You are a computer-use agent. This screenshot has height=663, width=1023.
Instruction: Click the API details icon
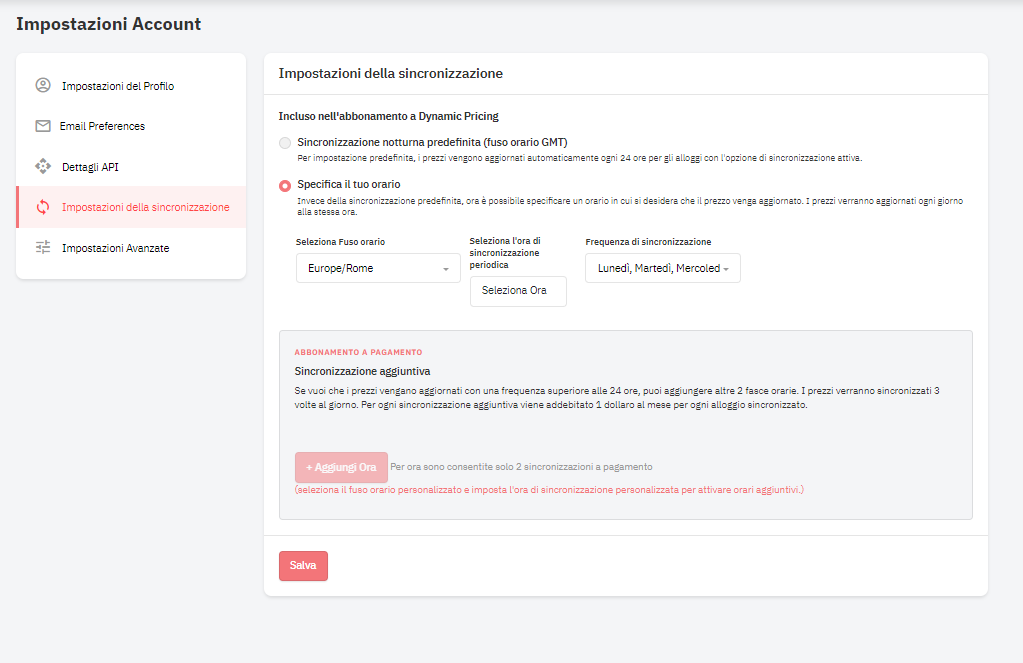(43, 166)
